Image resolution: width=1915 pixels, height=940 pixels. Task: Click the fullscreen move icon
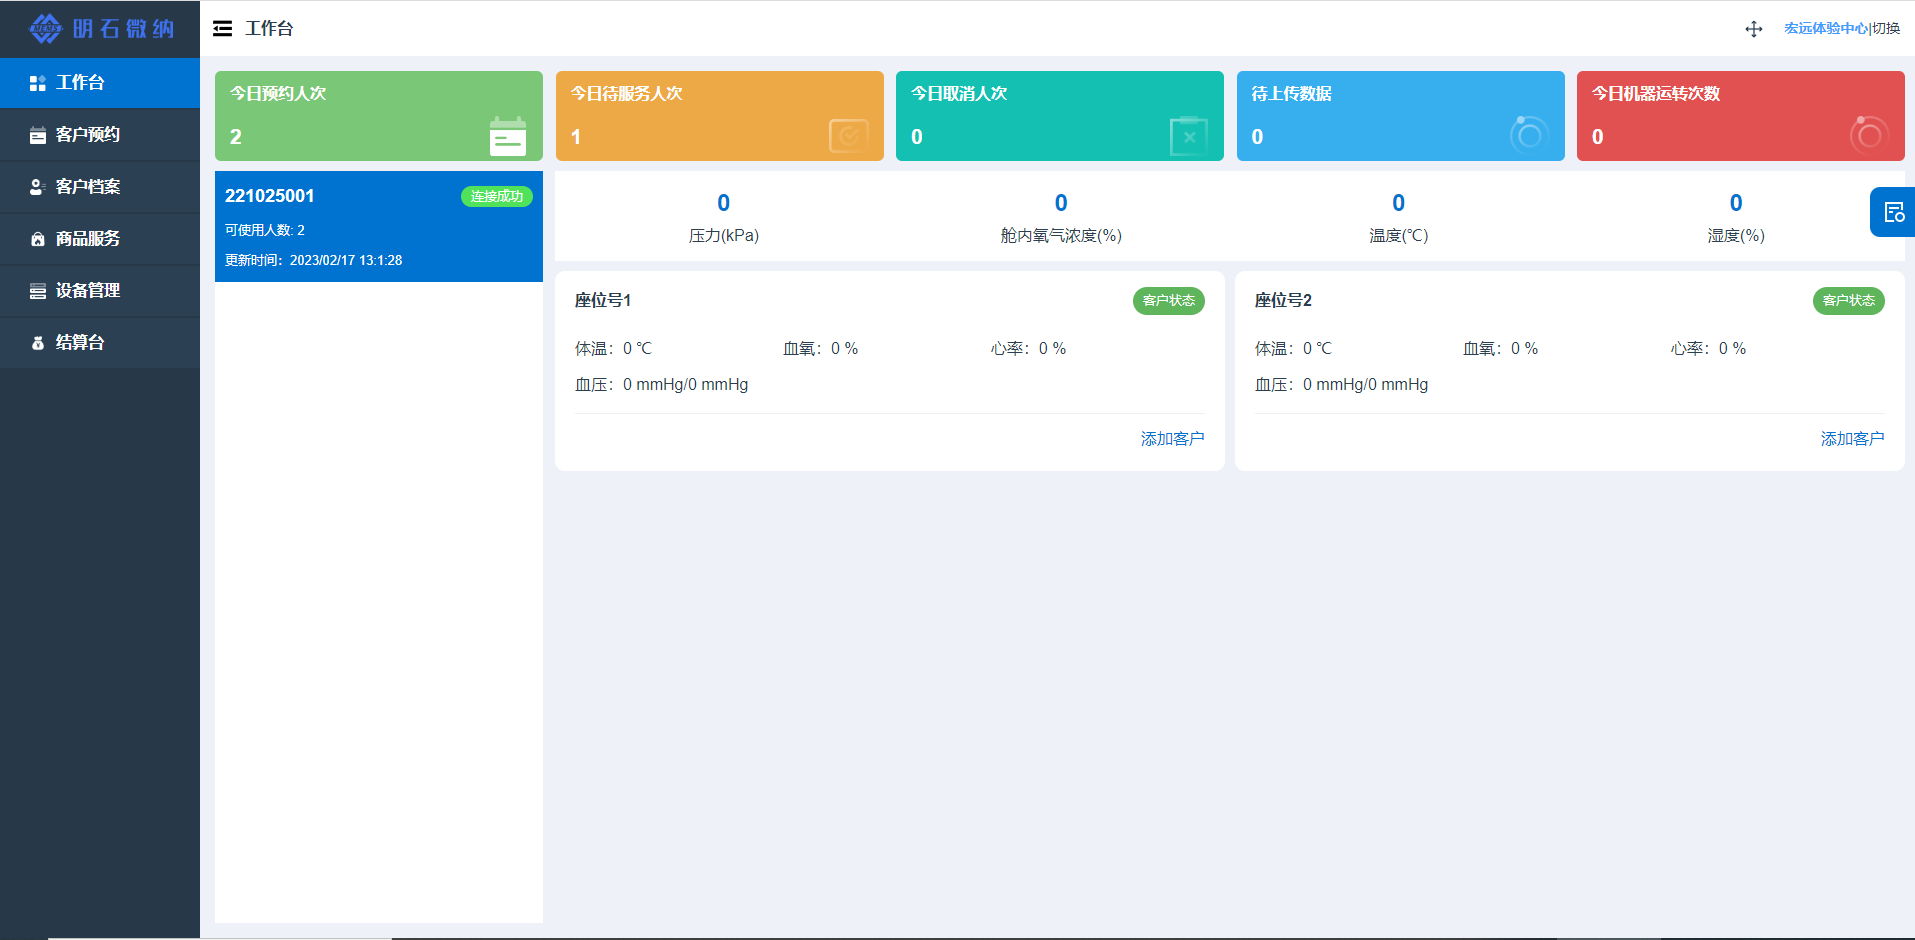pyautogui.click(x=1753, y=29)
